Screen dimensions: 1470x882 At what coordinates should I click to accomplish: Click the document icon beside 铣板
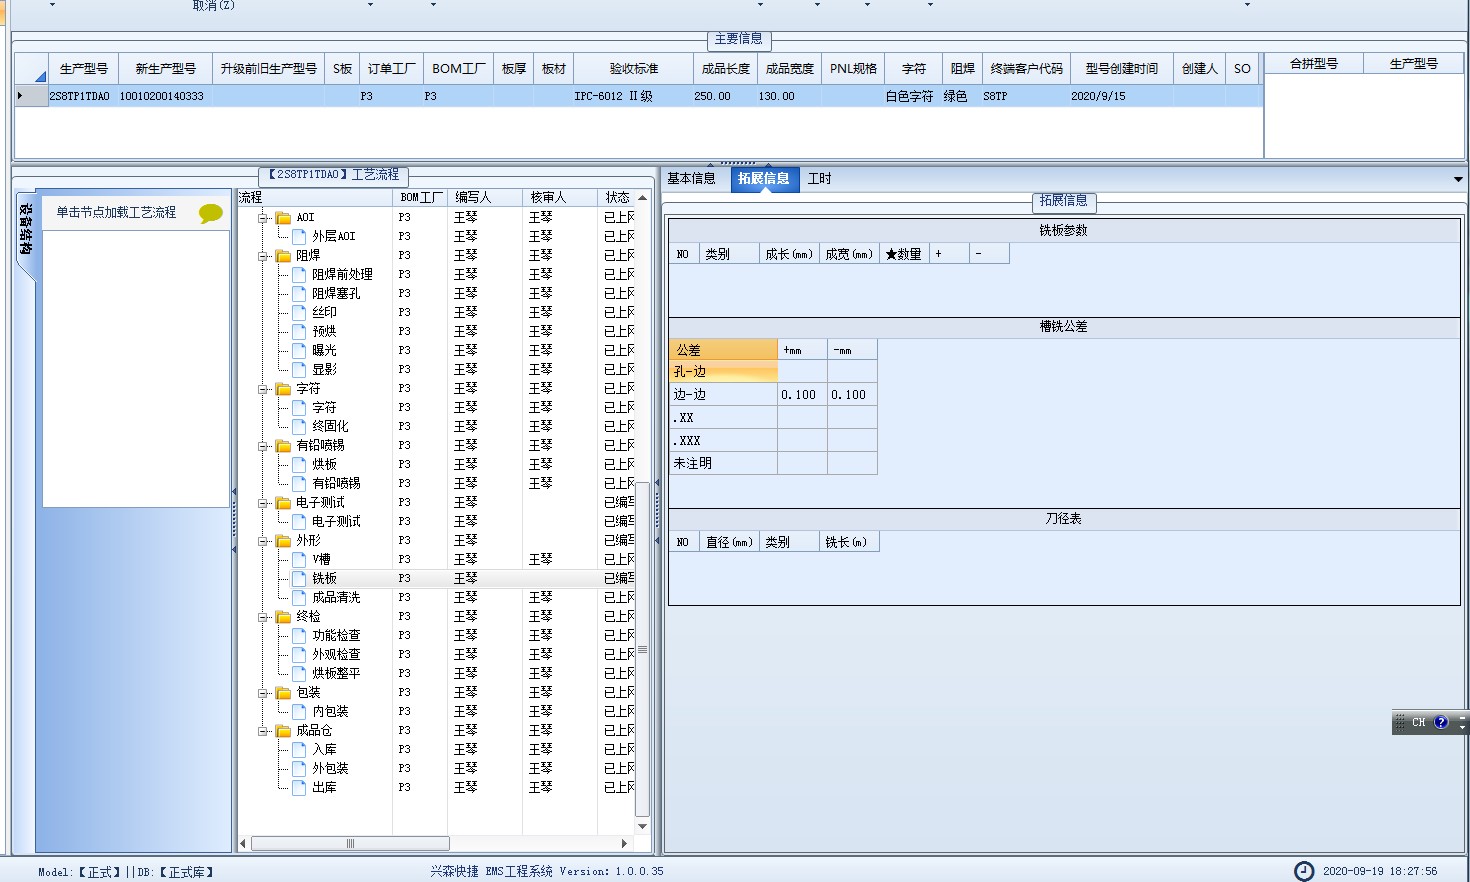coord(299,578)
